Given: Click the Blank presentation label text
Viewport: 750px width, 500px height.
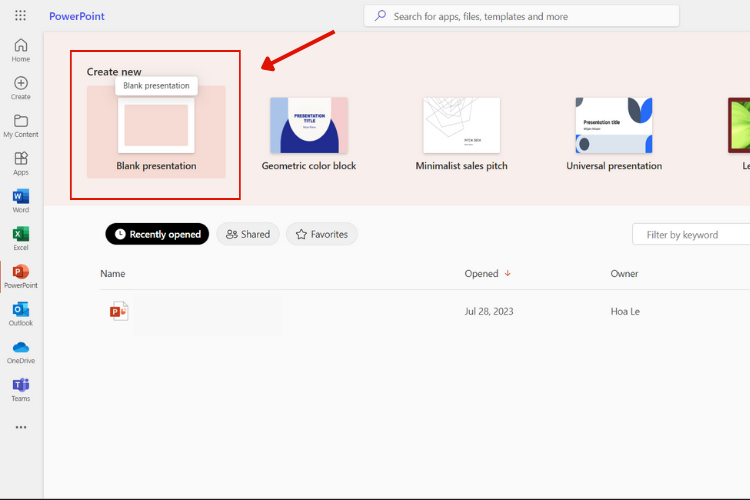Looking at the screenshot, I should 156,166.
